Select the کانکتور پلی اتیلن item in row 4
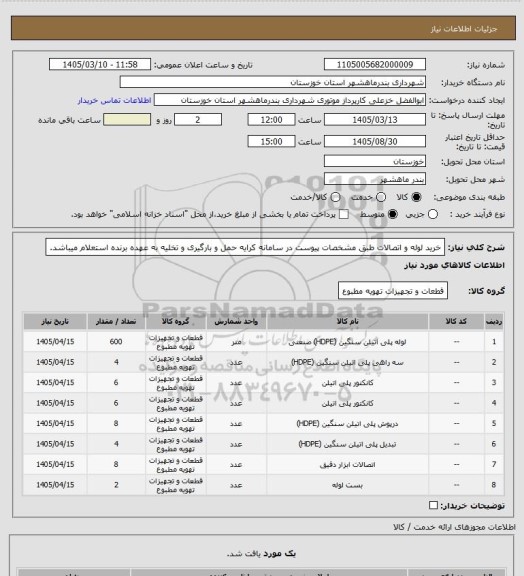Image resolution: width=524 pixels, height=576 pixels. 347,403
